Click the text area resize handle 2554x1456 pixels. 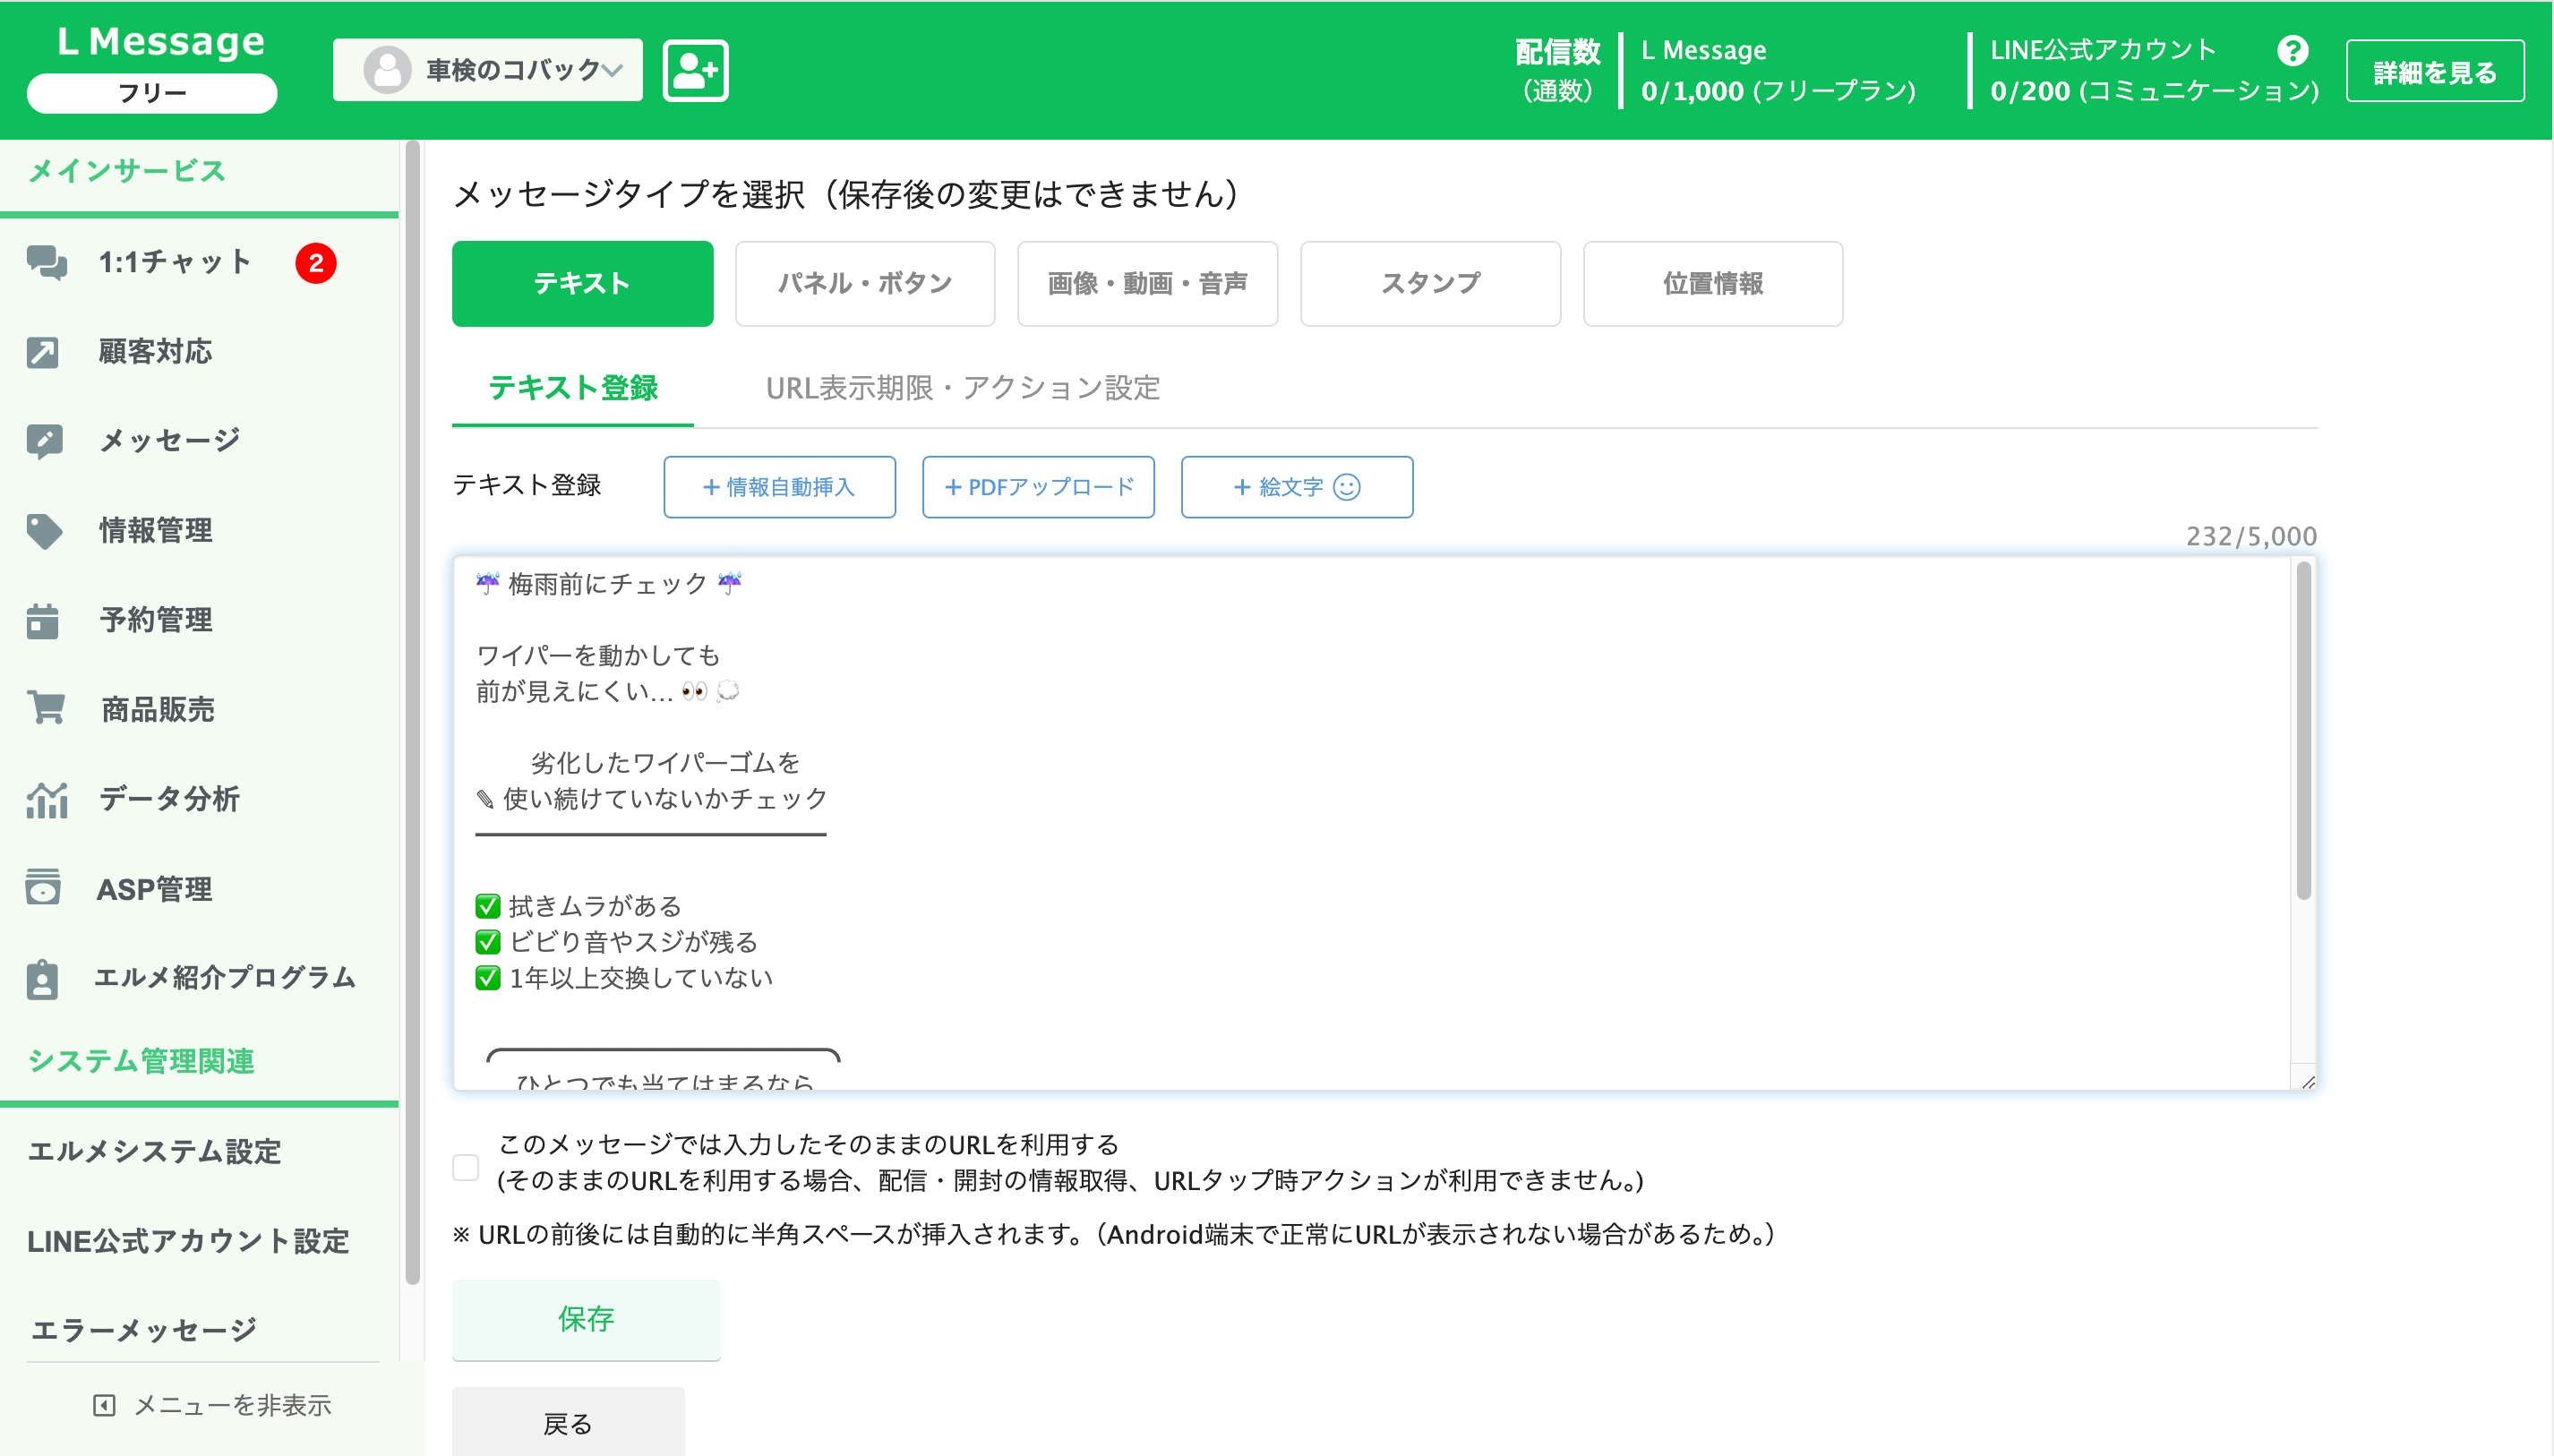click(x=2307, y=1082)
